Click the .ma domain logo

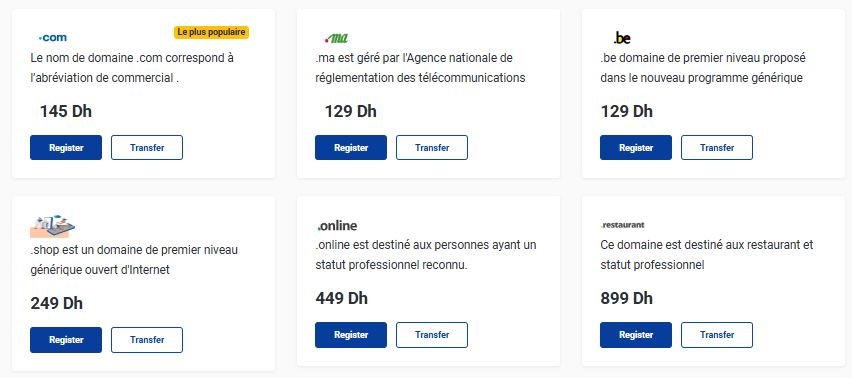click(x=336, y=38)
